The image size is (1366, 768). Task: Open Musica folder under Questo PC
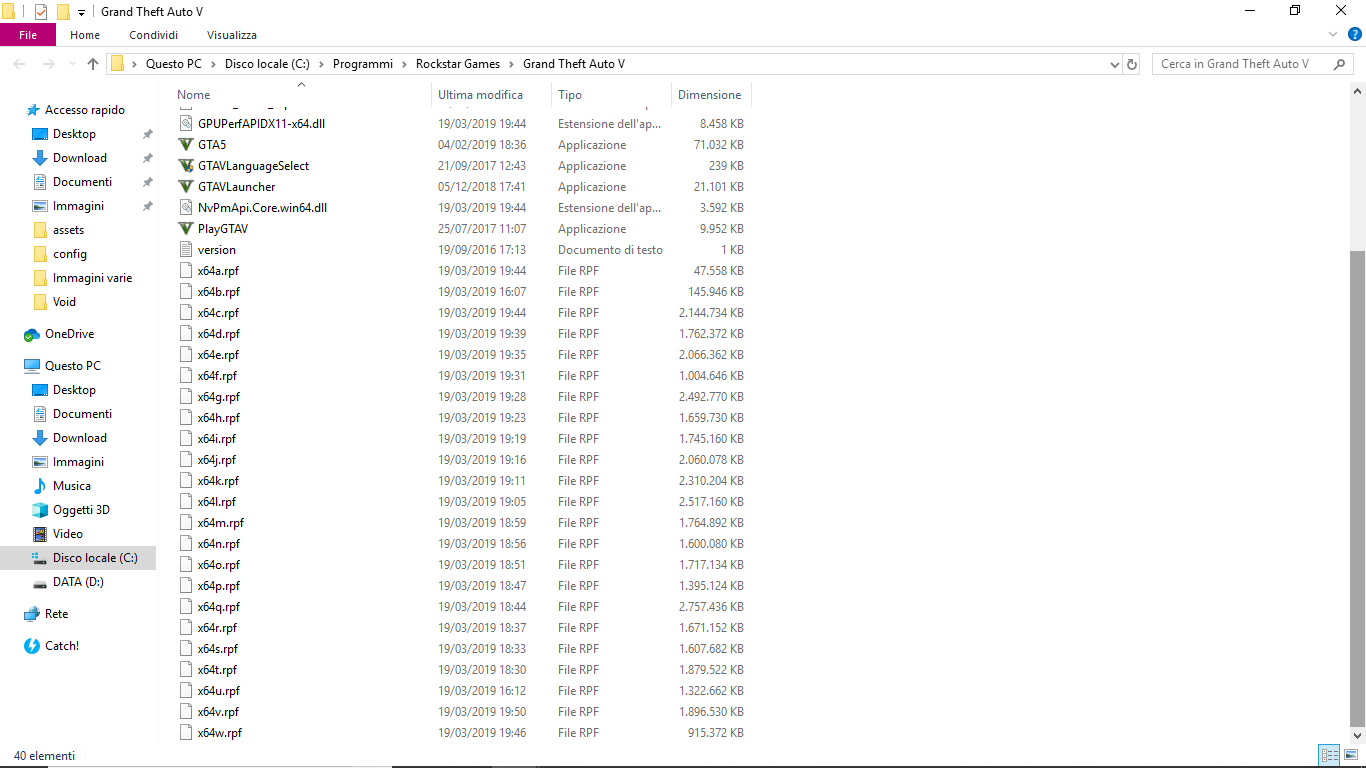click(x=72, y=486)
